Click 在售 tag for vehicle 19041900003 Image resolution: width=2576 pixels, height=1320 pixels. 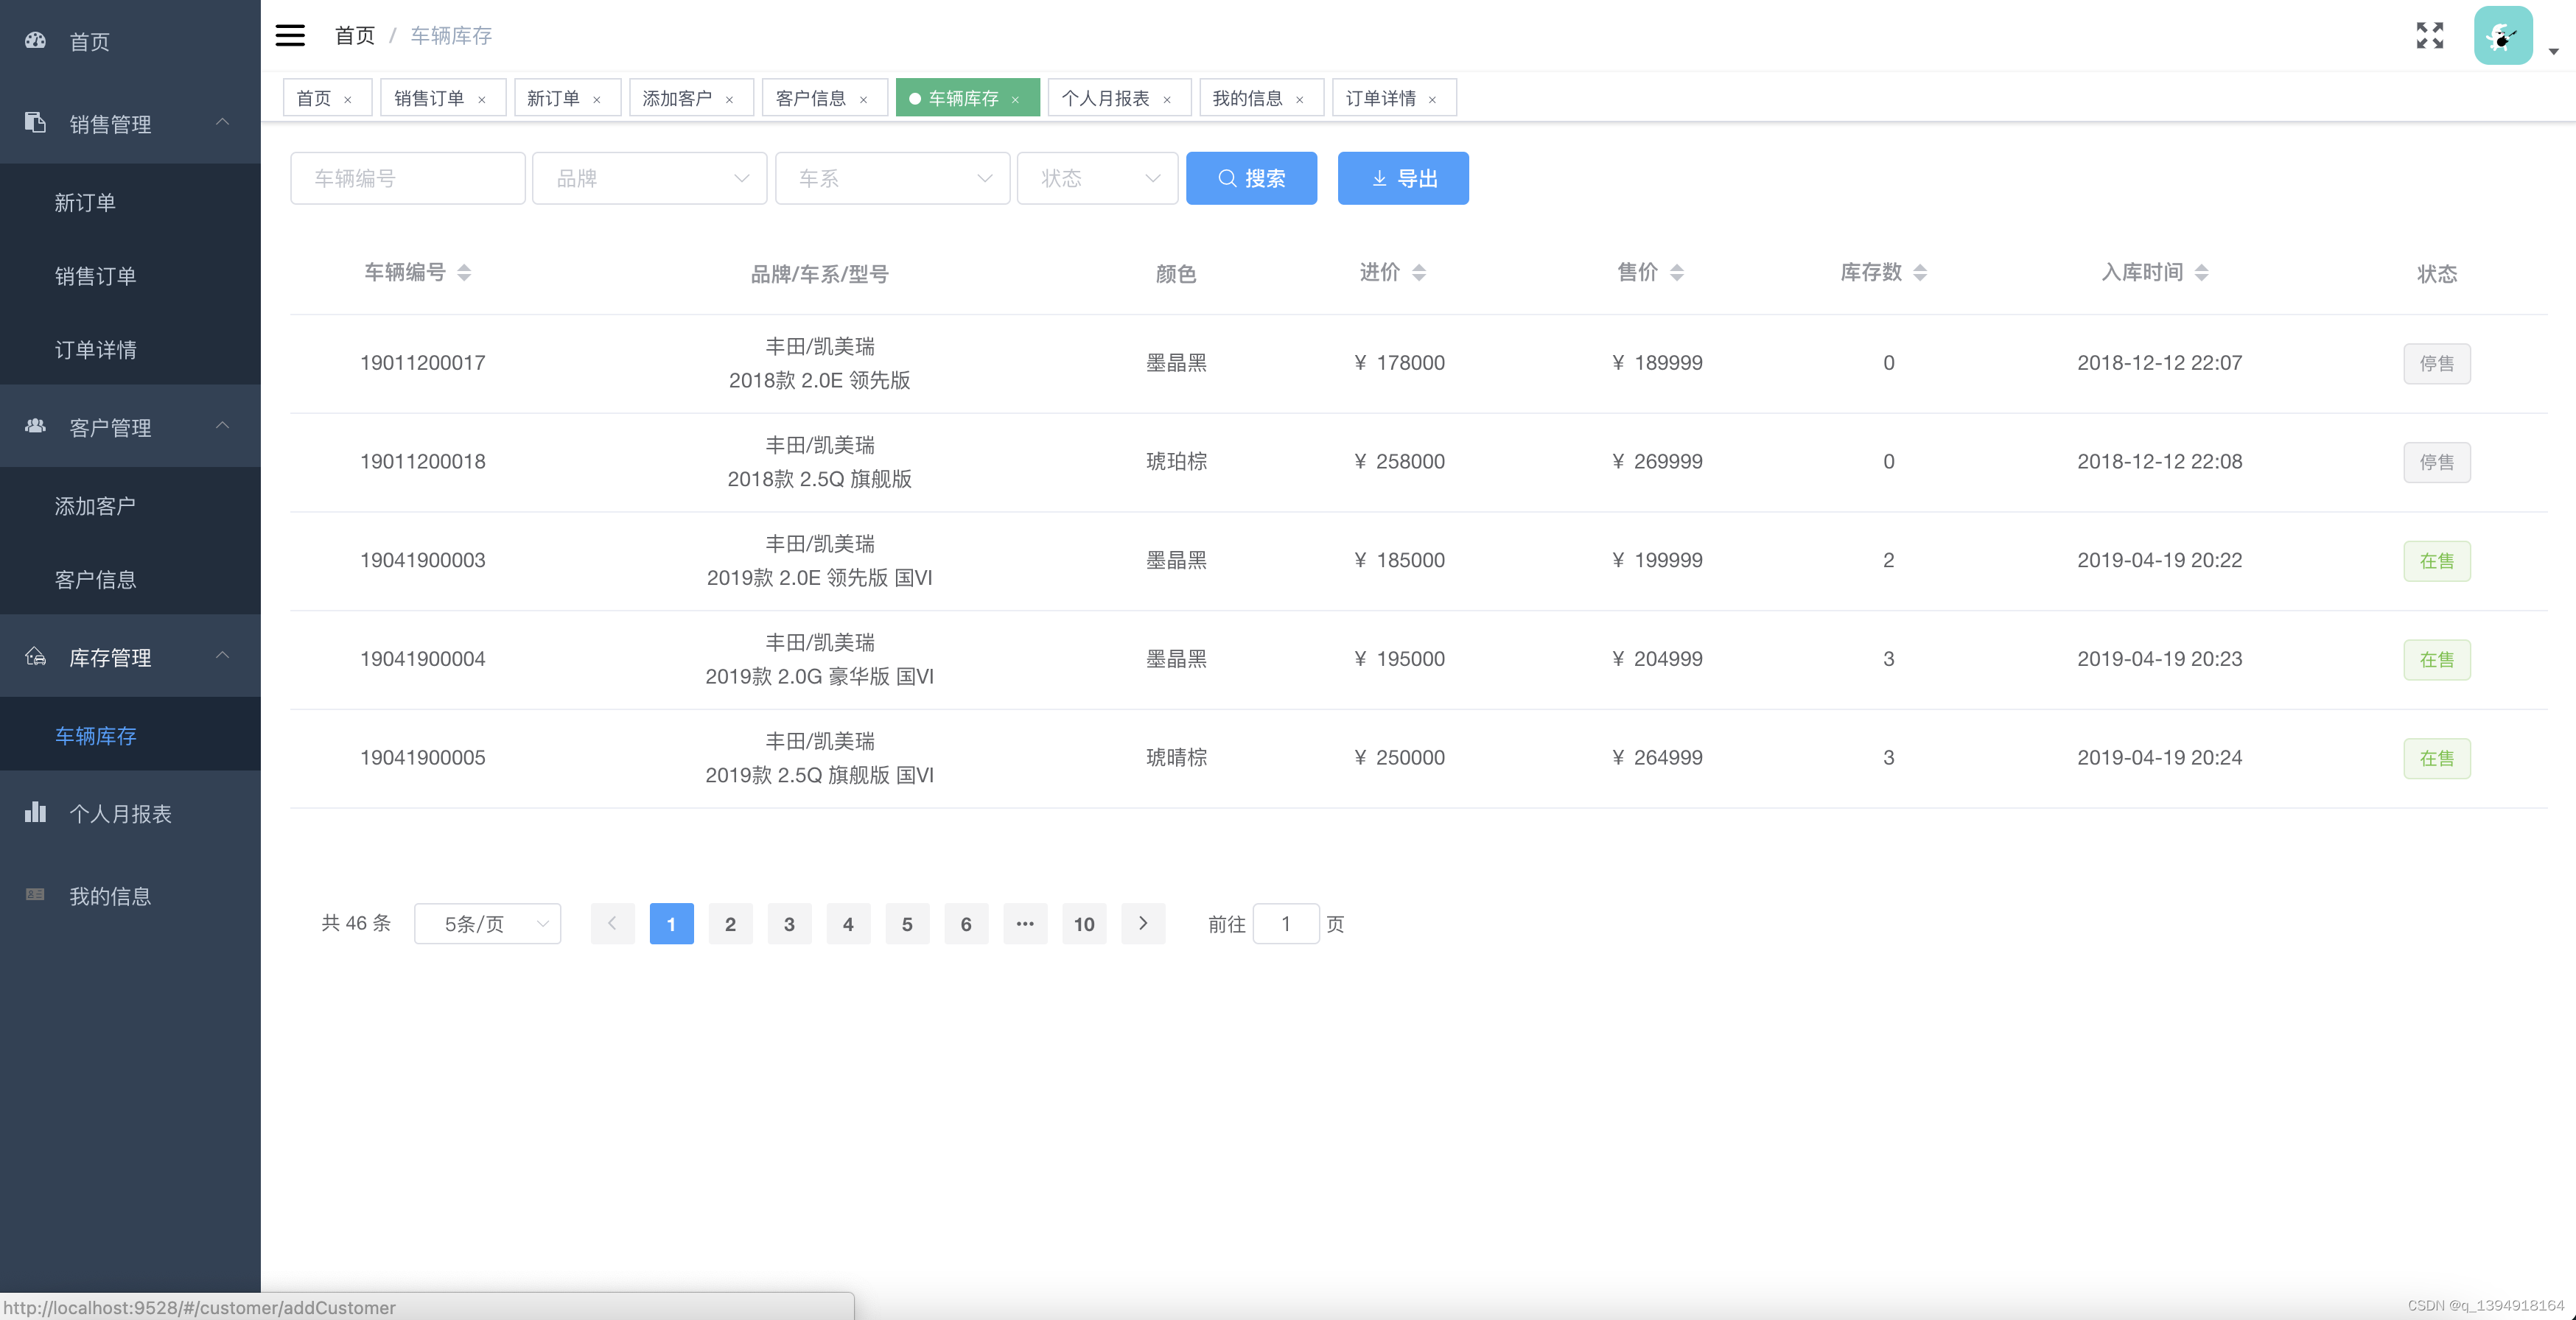point(2436,560)
